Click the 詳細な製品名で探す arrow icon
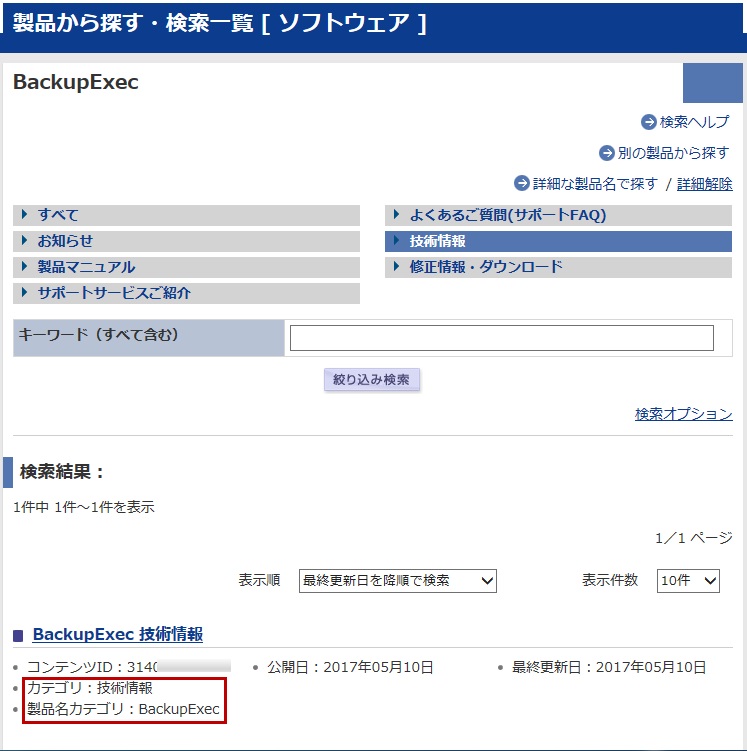Image resolution: width=747 pixels, height=751 pixels. coord(521,183)
